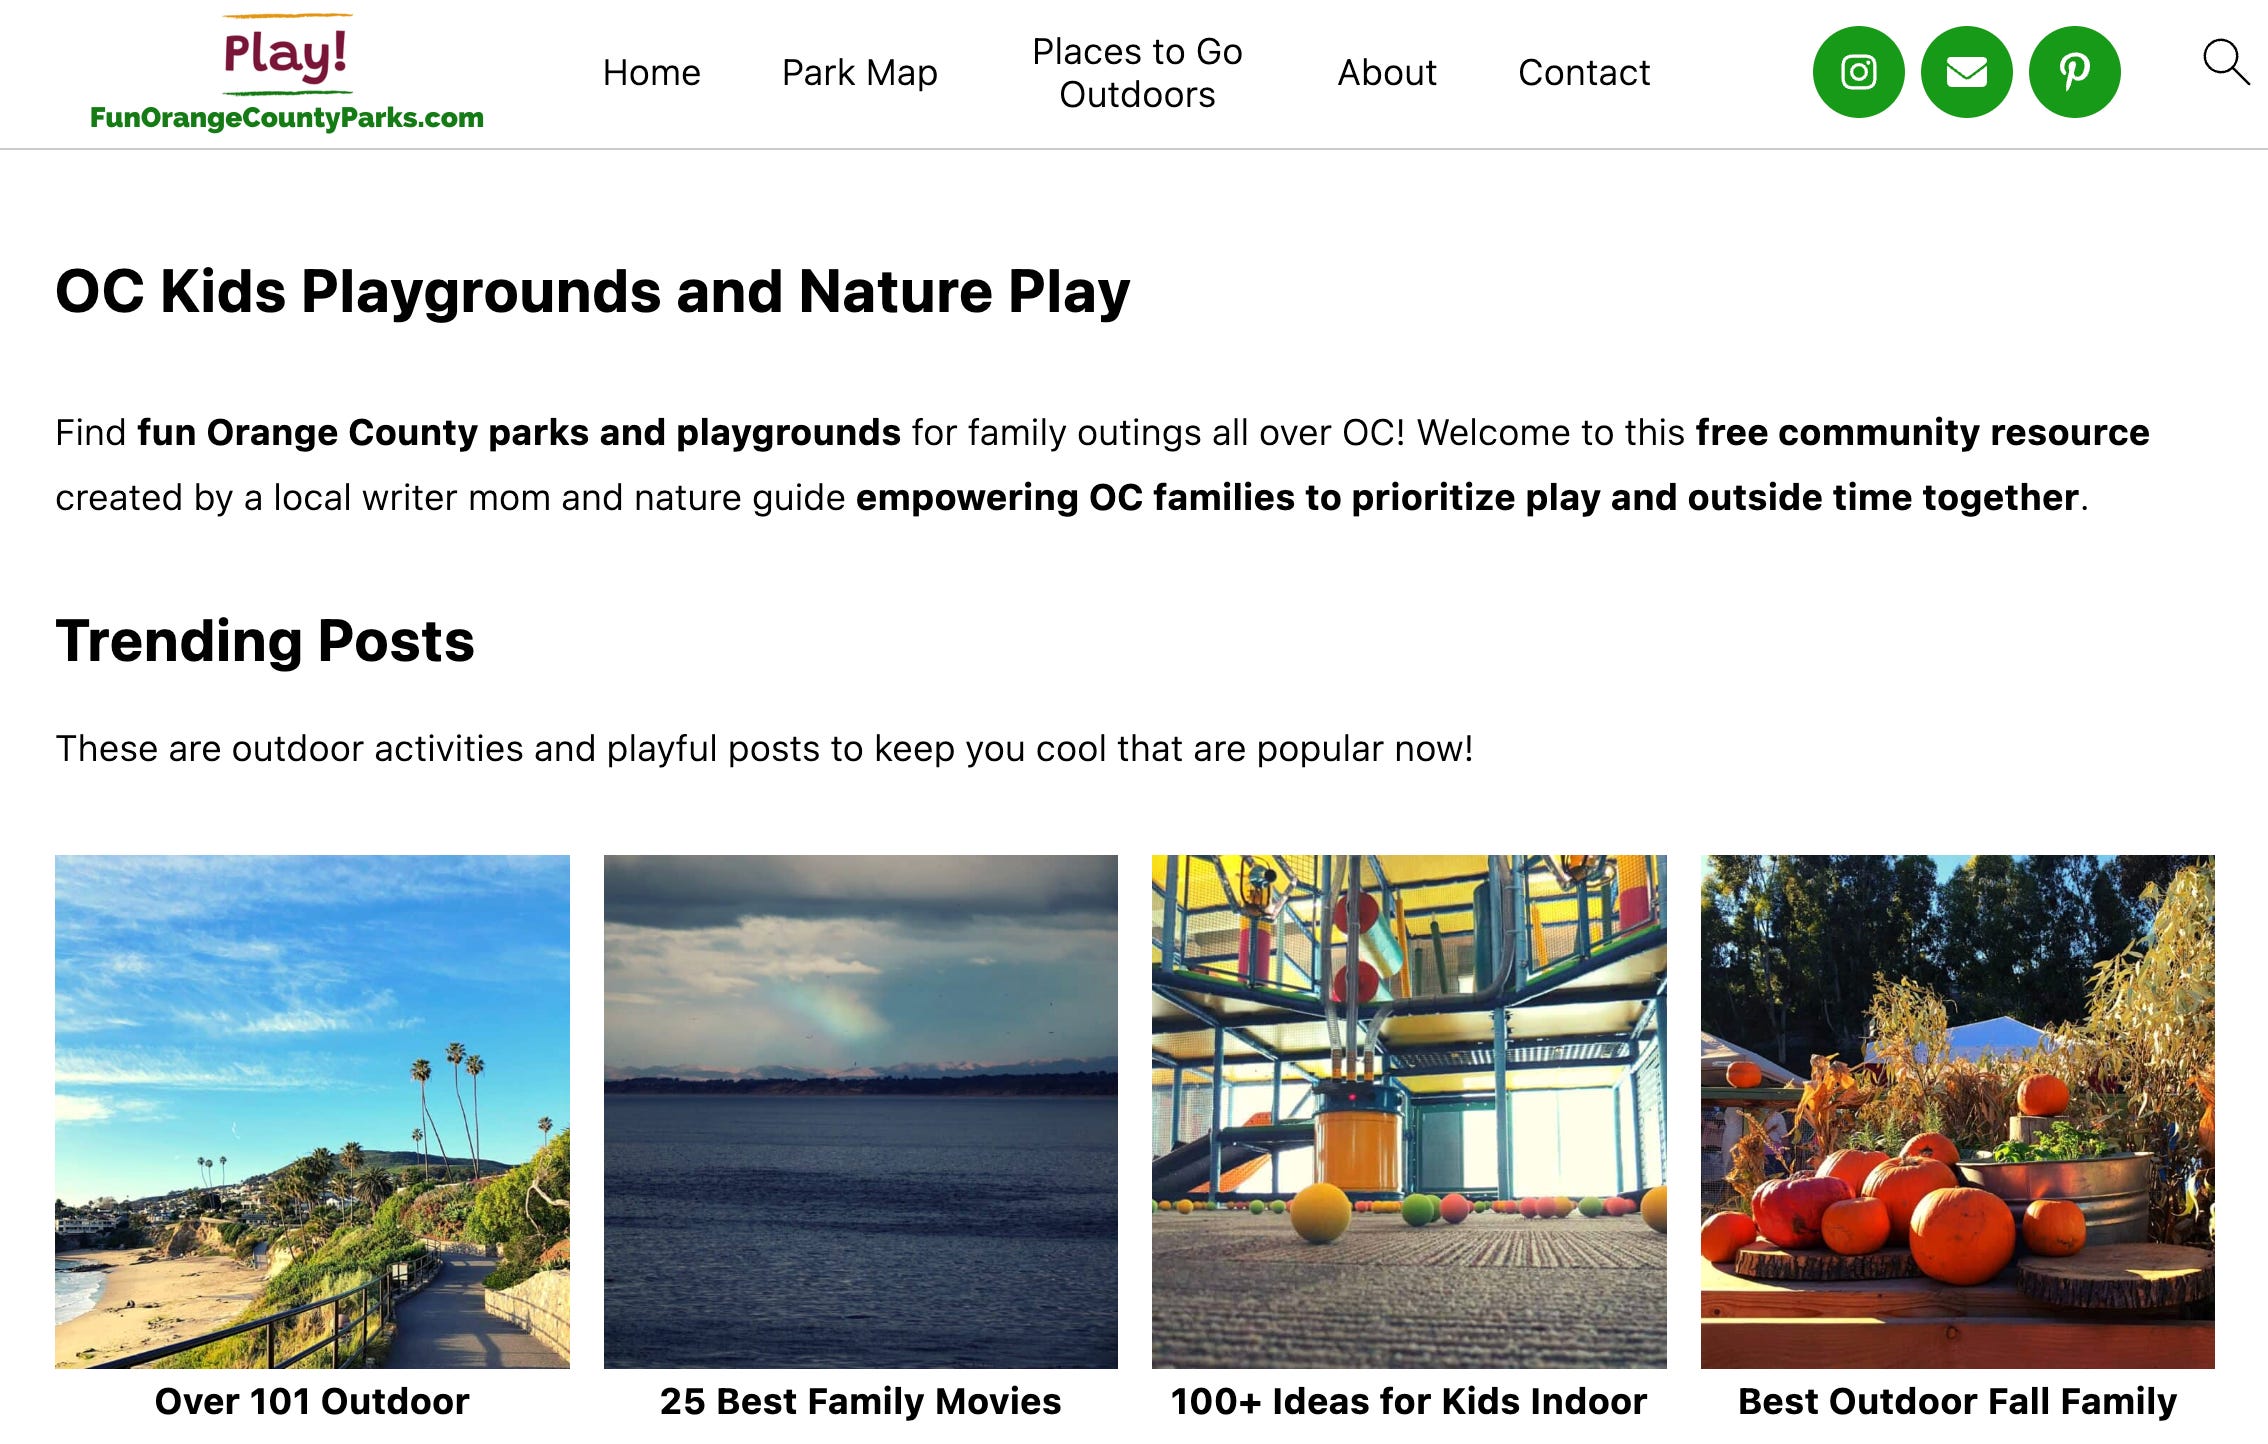Open 25 Best Family Movies post
This screenshot has width=2268, height=1444.
click(861, 1401)
